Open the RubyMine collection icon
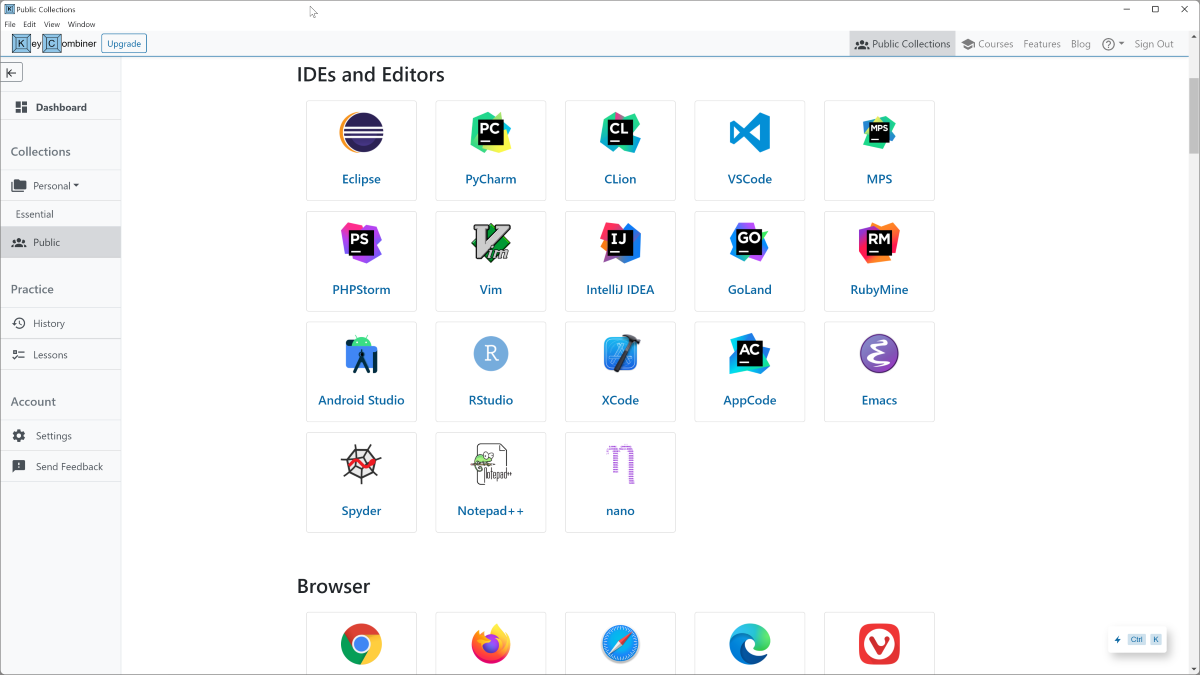This screenshot has height=675, width=1200. (879, 243)
